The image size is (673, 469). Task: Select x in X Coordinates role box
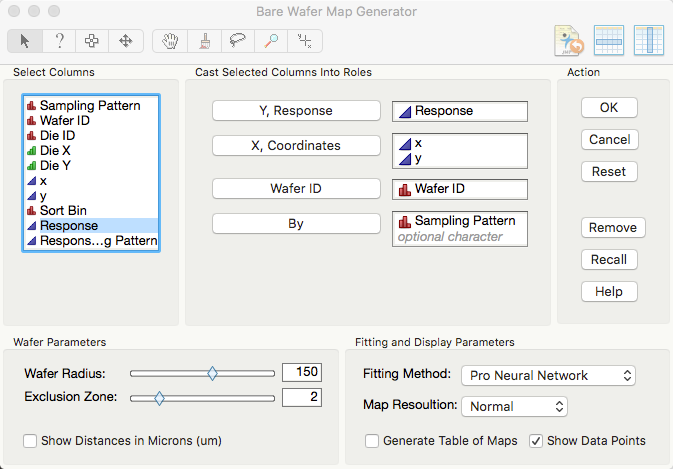pos(460,143)
